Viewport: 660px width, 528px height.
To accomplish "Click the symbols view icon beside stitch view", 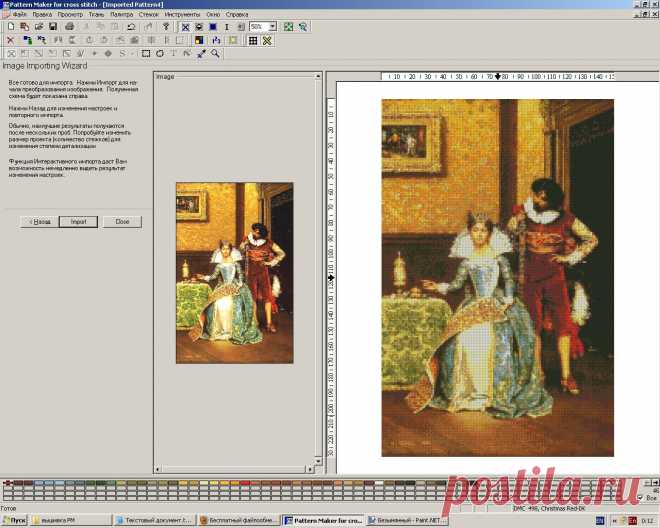I will (199, 27).
